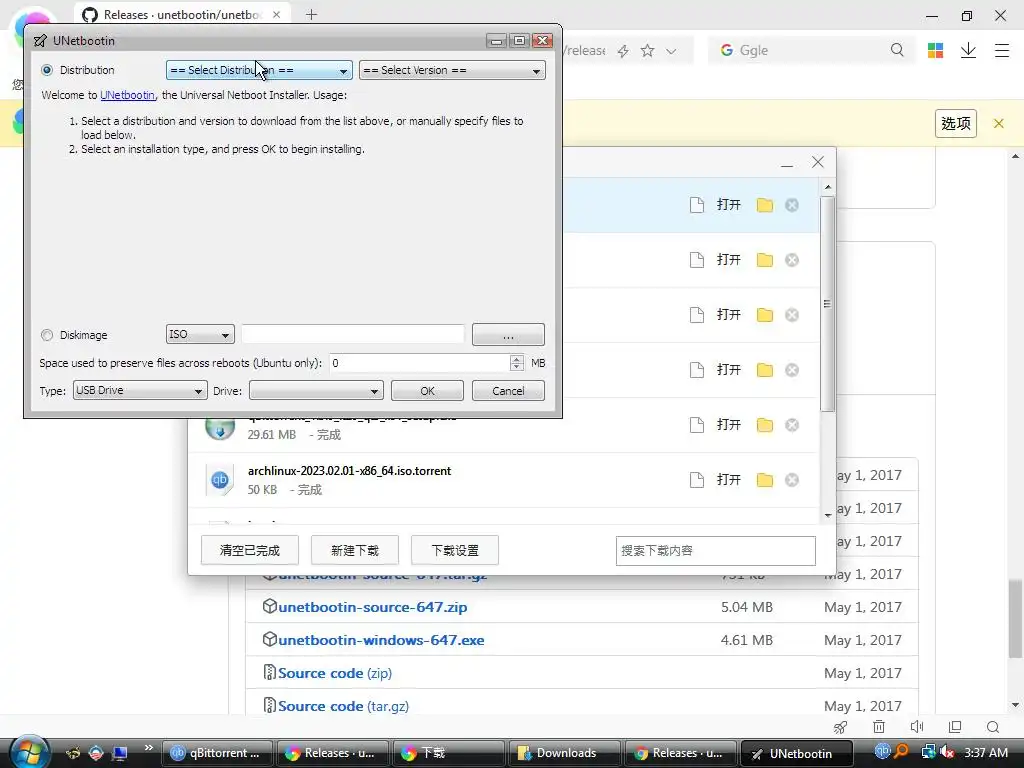1024x768 pixels.
Task: Click the 搜索下载内容 search field
Action: click(x=716, y=551)
